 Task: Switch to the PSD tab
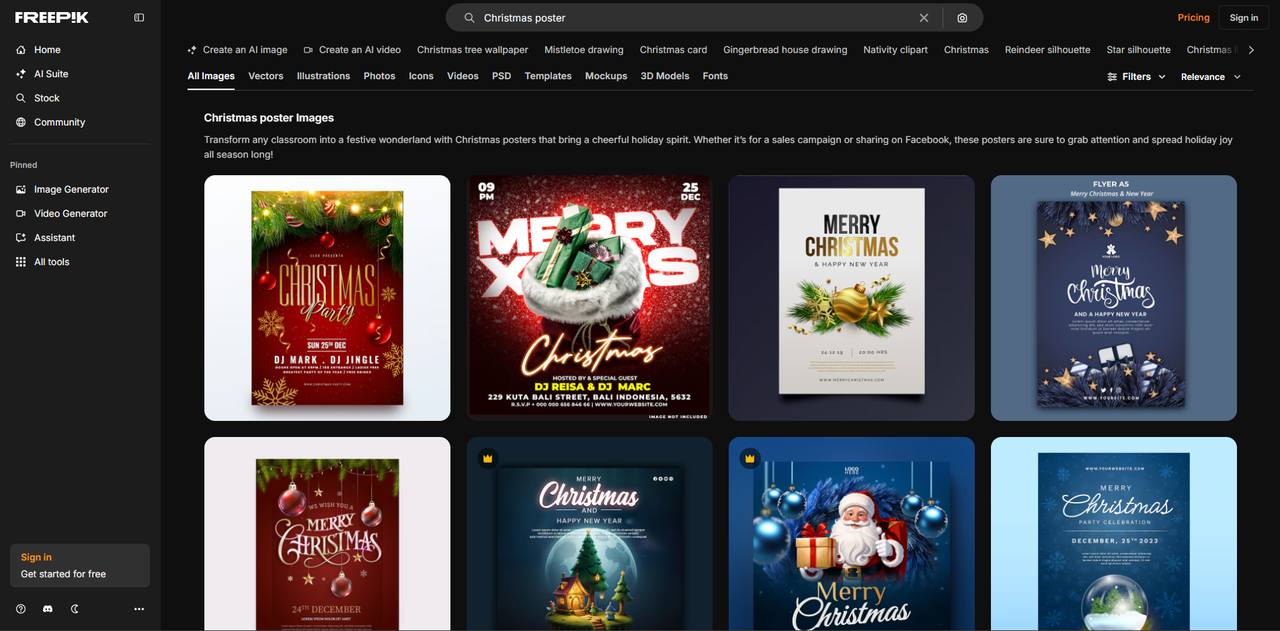pos(502,76)
